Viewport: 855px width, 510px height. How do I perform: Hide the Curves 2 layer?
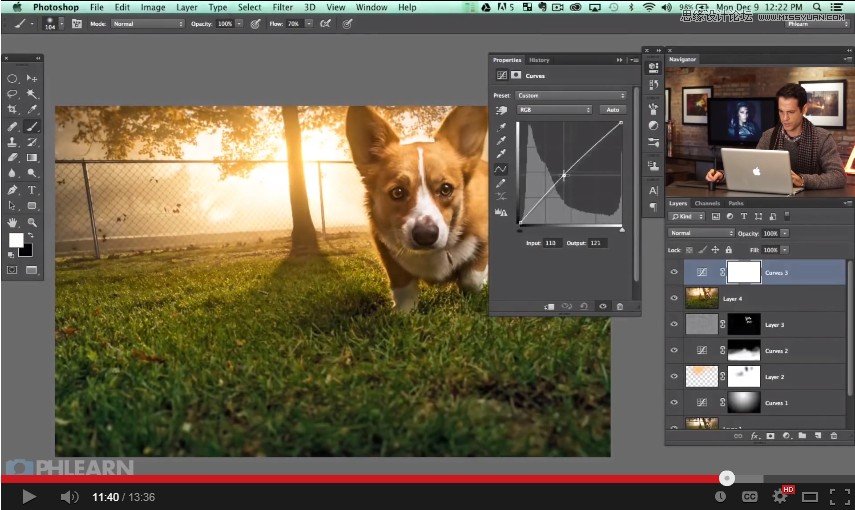pos(674,350)
